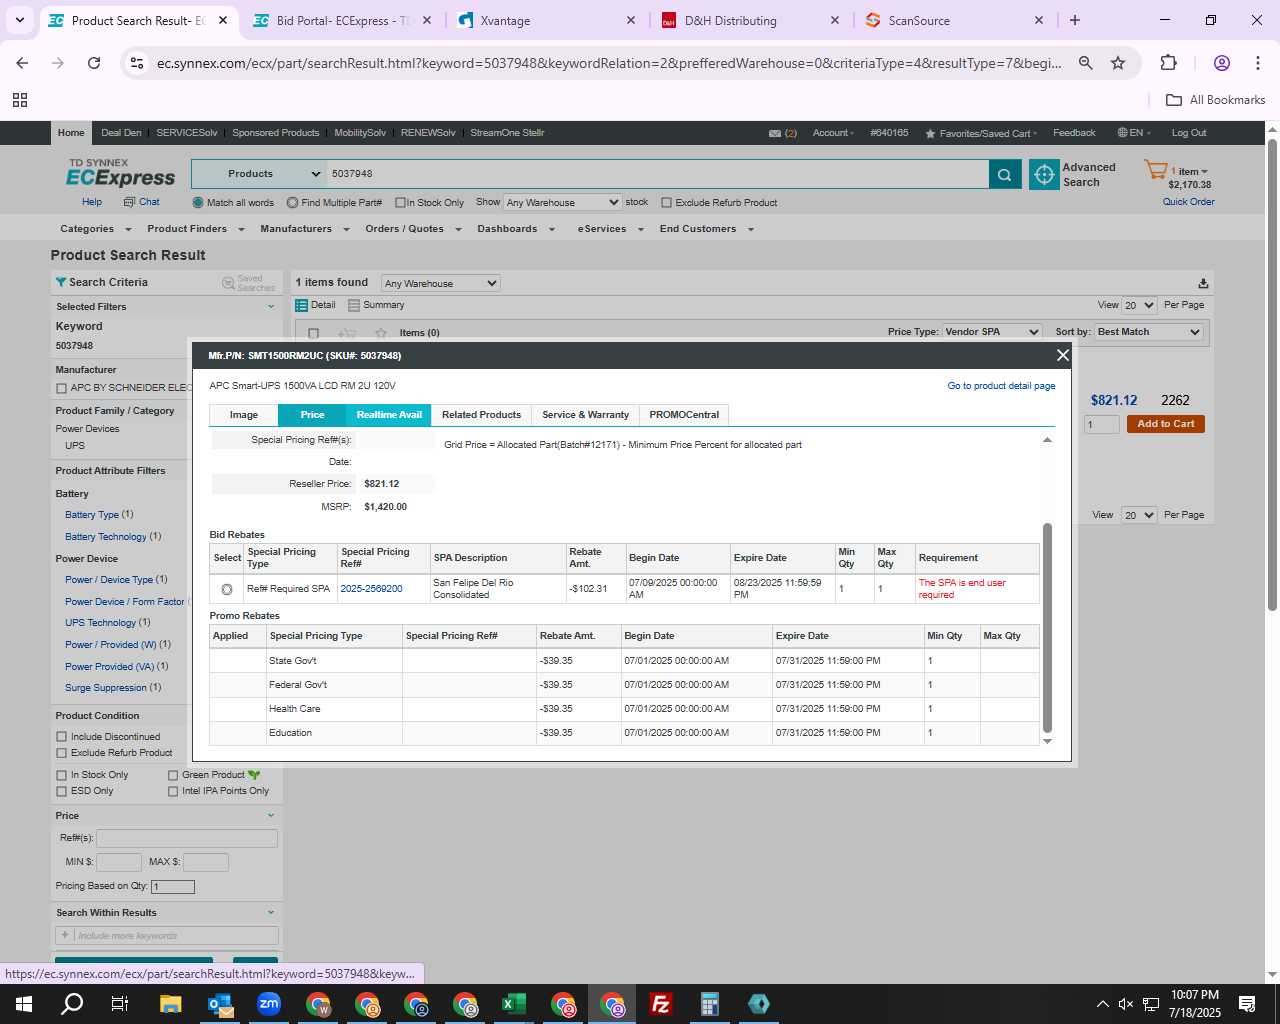Open the EN language dropdown

(x=1134, y=133)
